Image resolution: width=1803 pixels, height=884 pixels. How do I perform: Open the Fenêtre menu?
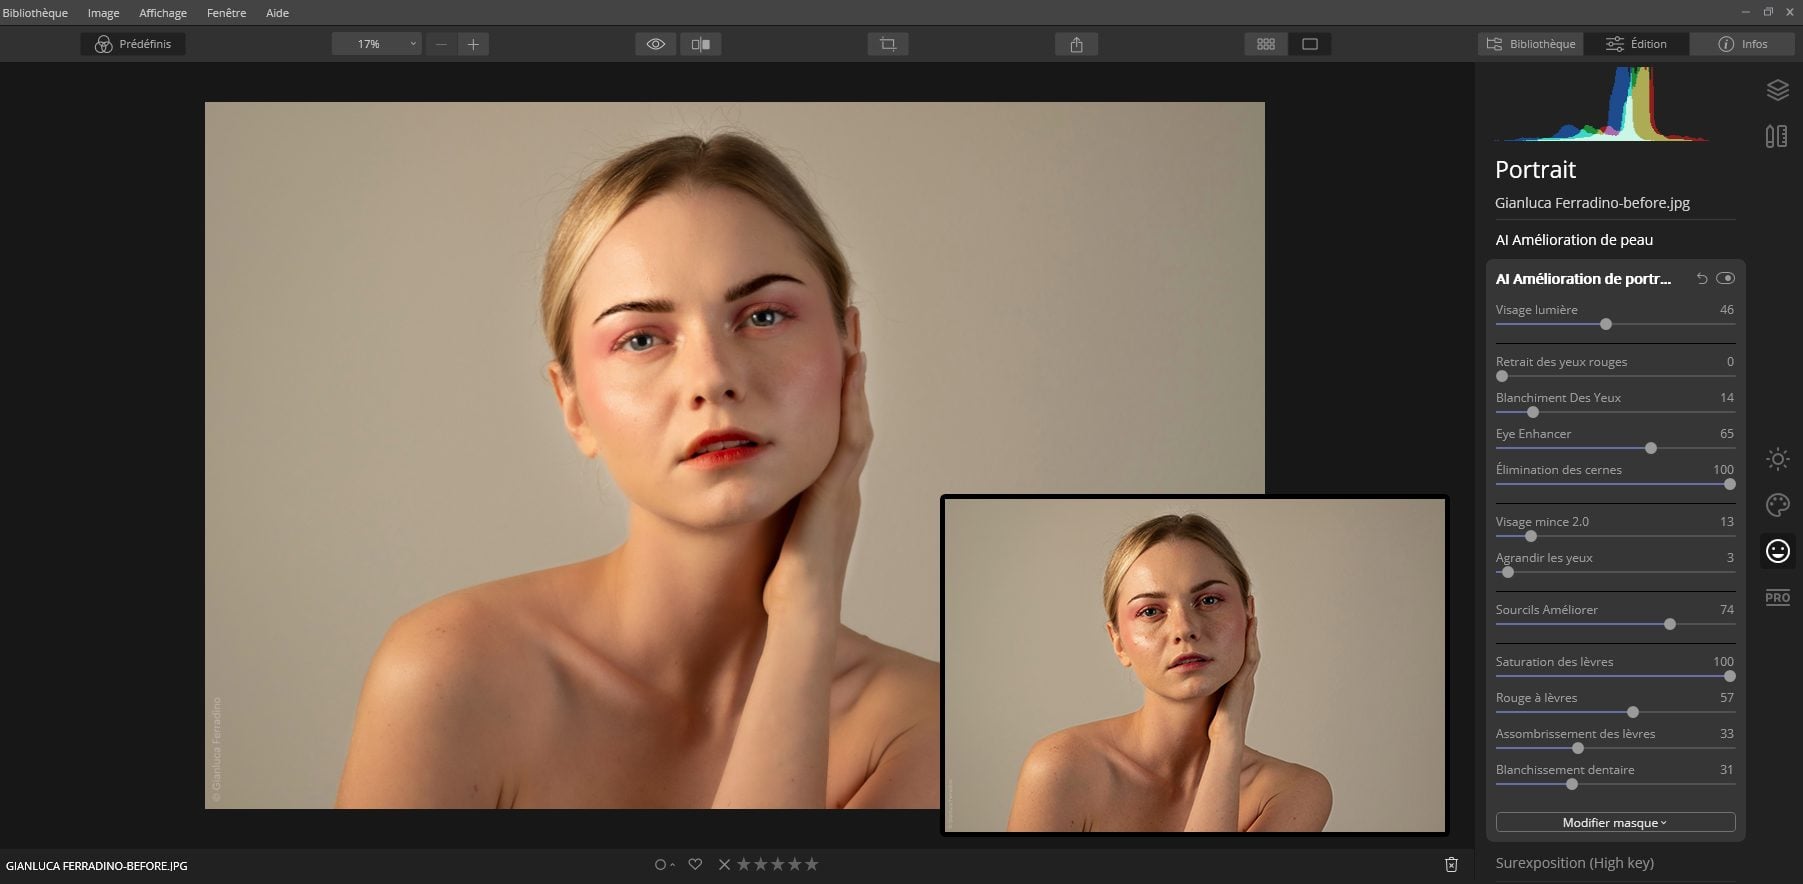[x=227, y=13]
